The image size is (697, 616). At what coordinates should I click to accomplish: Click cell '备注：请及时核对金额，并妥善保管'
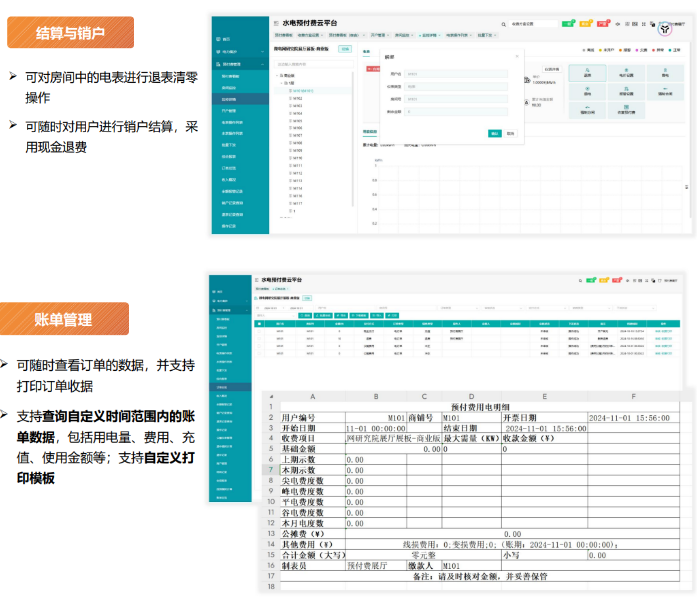coord(480,576)
